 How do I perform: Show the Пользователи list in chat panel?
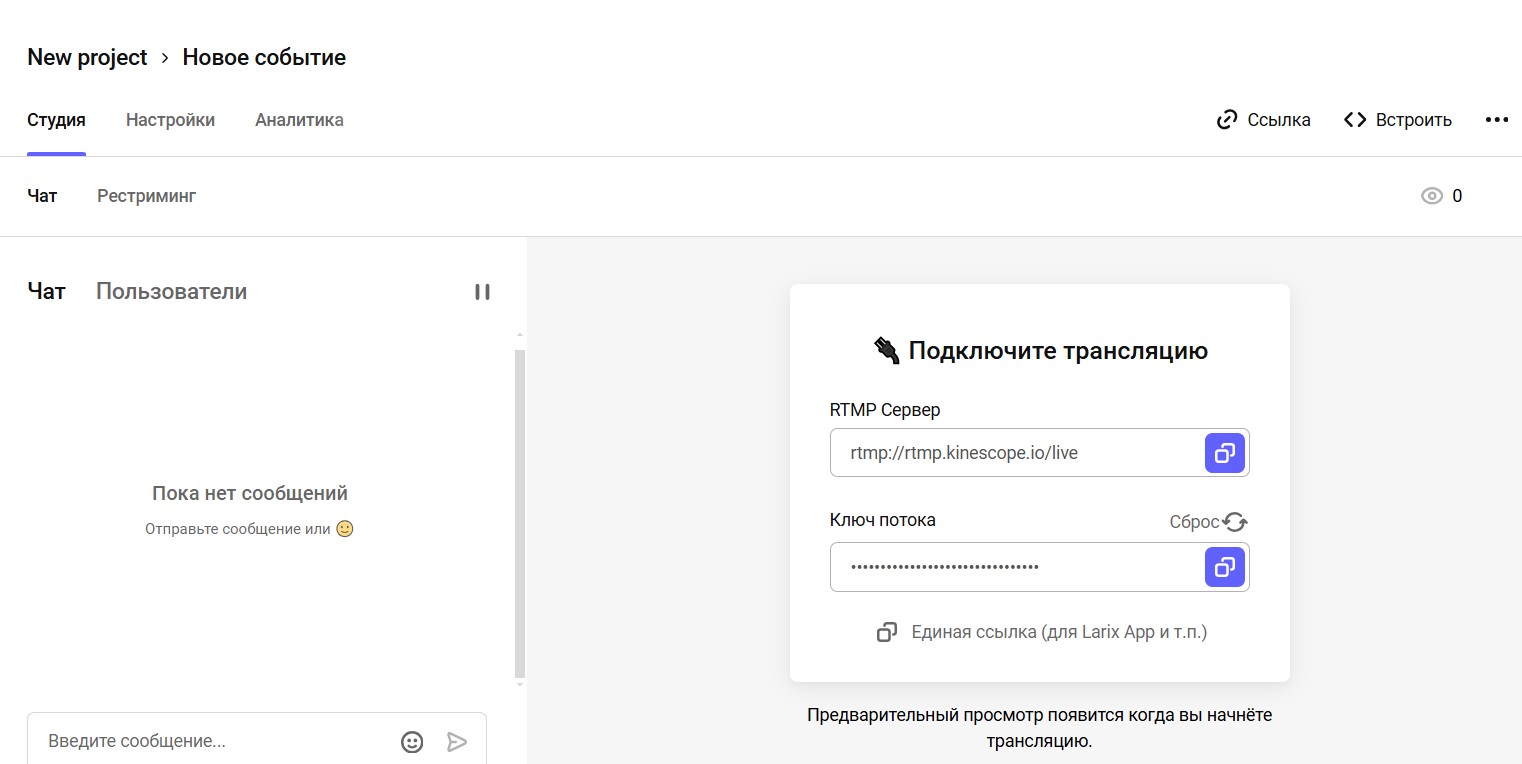tap(171, 291)
